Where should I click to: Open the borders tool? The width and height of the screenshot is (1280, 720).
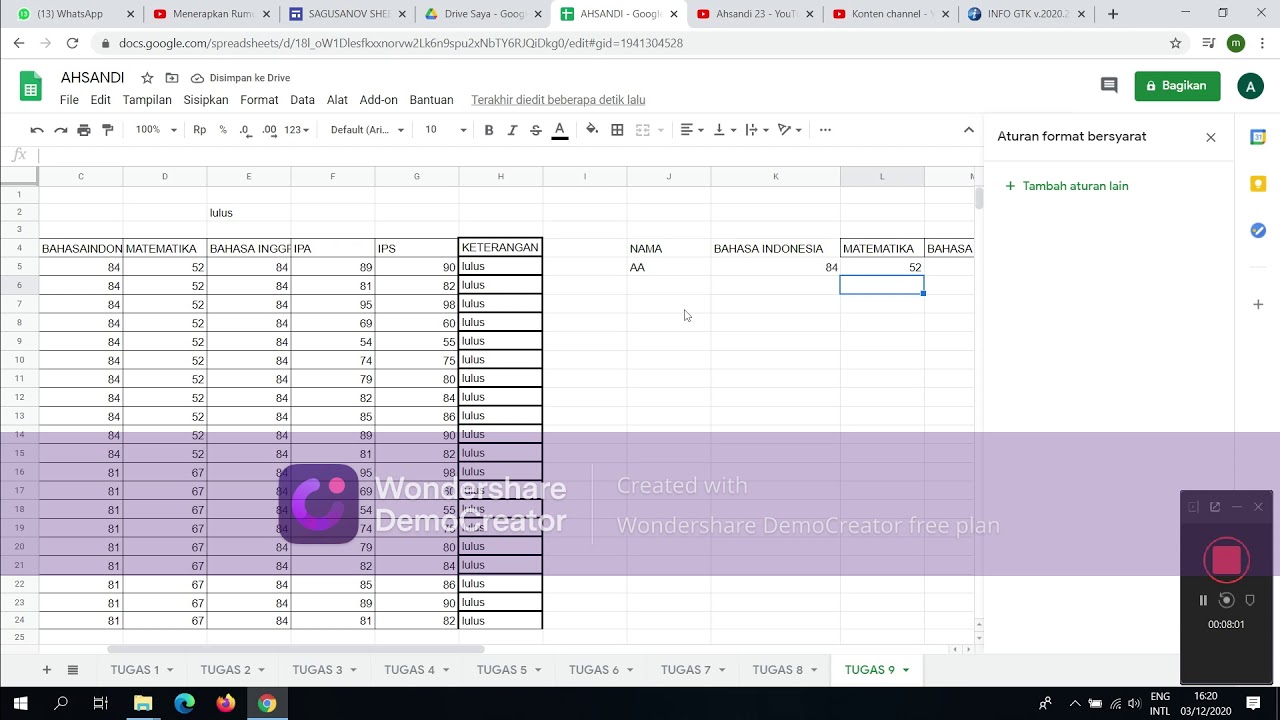(617, 130)
